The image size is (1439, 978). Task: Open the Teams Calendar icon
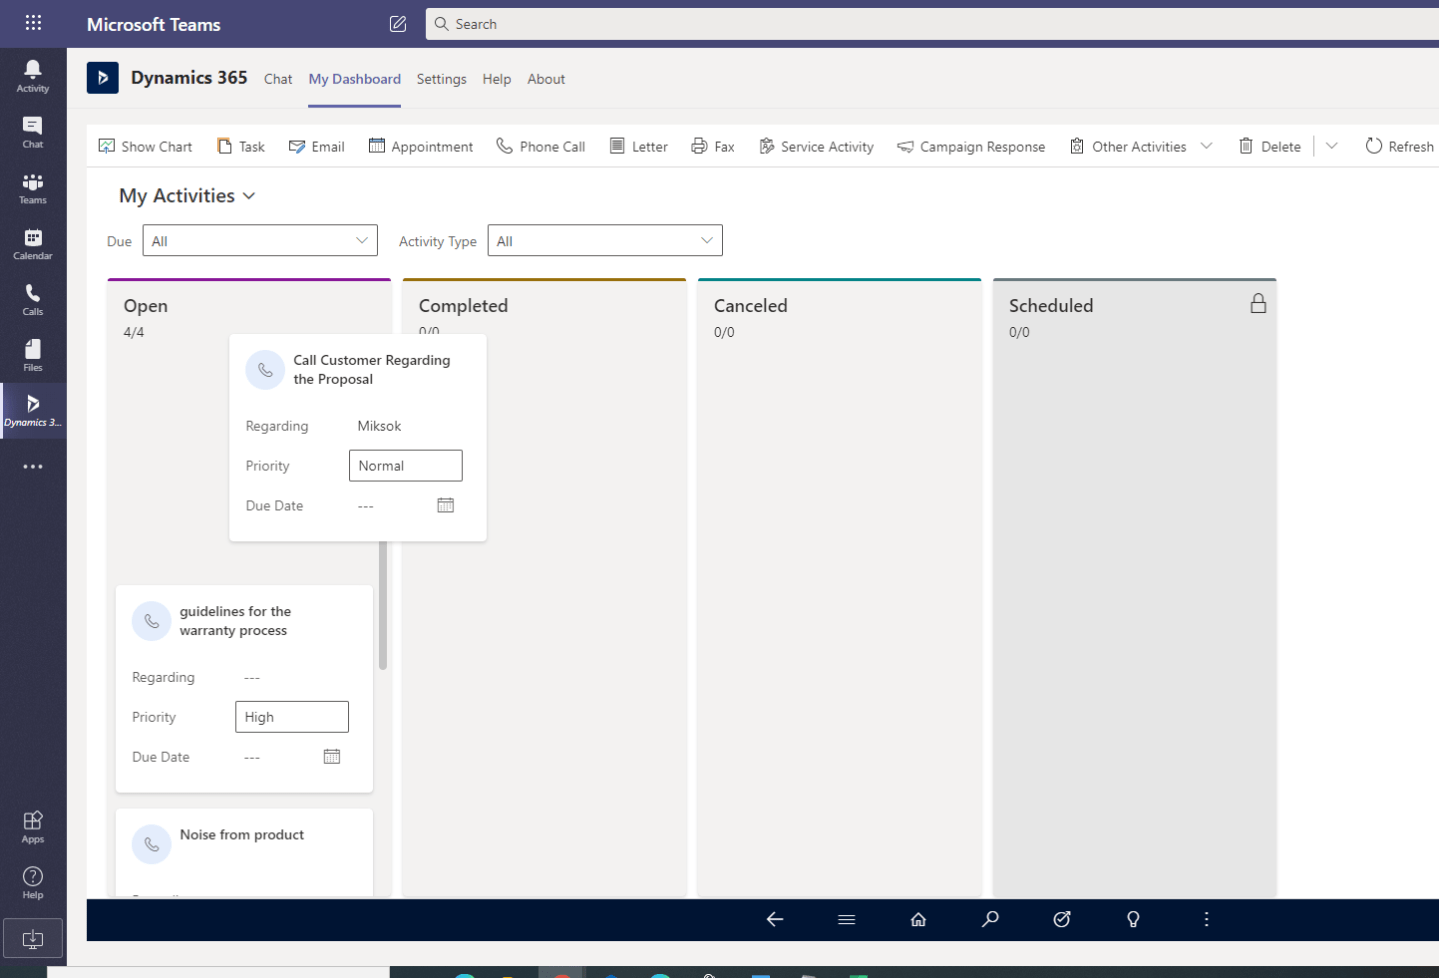33,242
